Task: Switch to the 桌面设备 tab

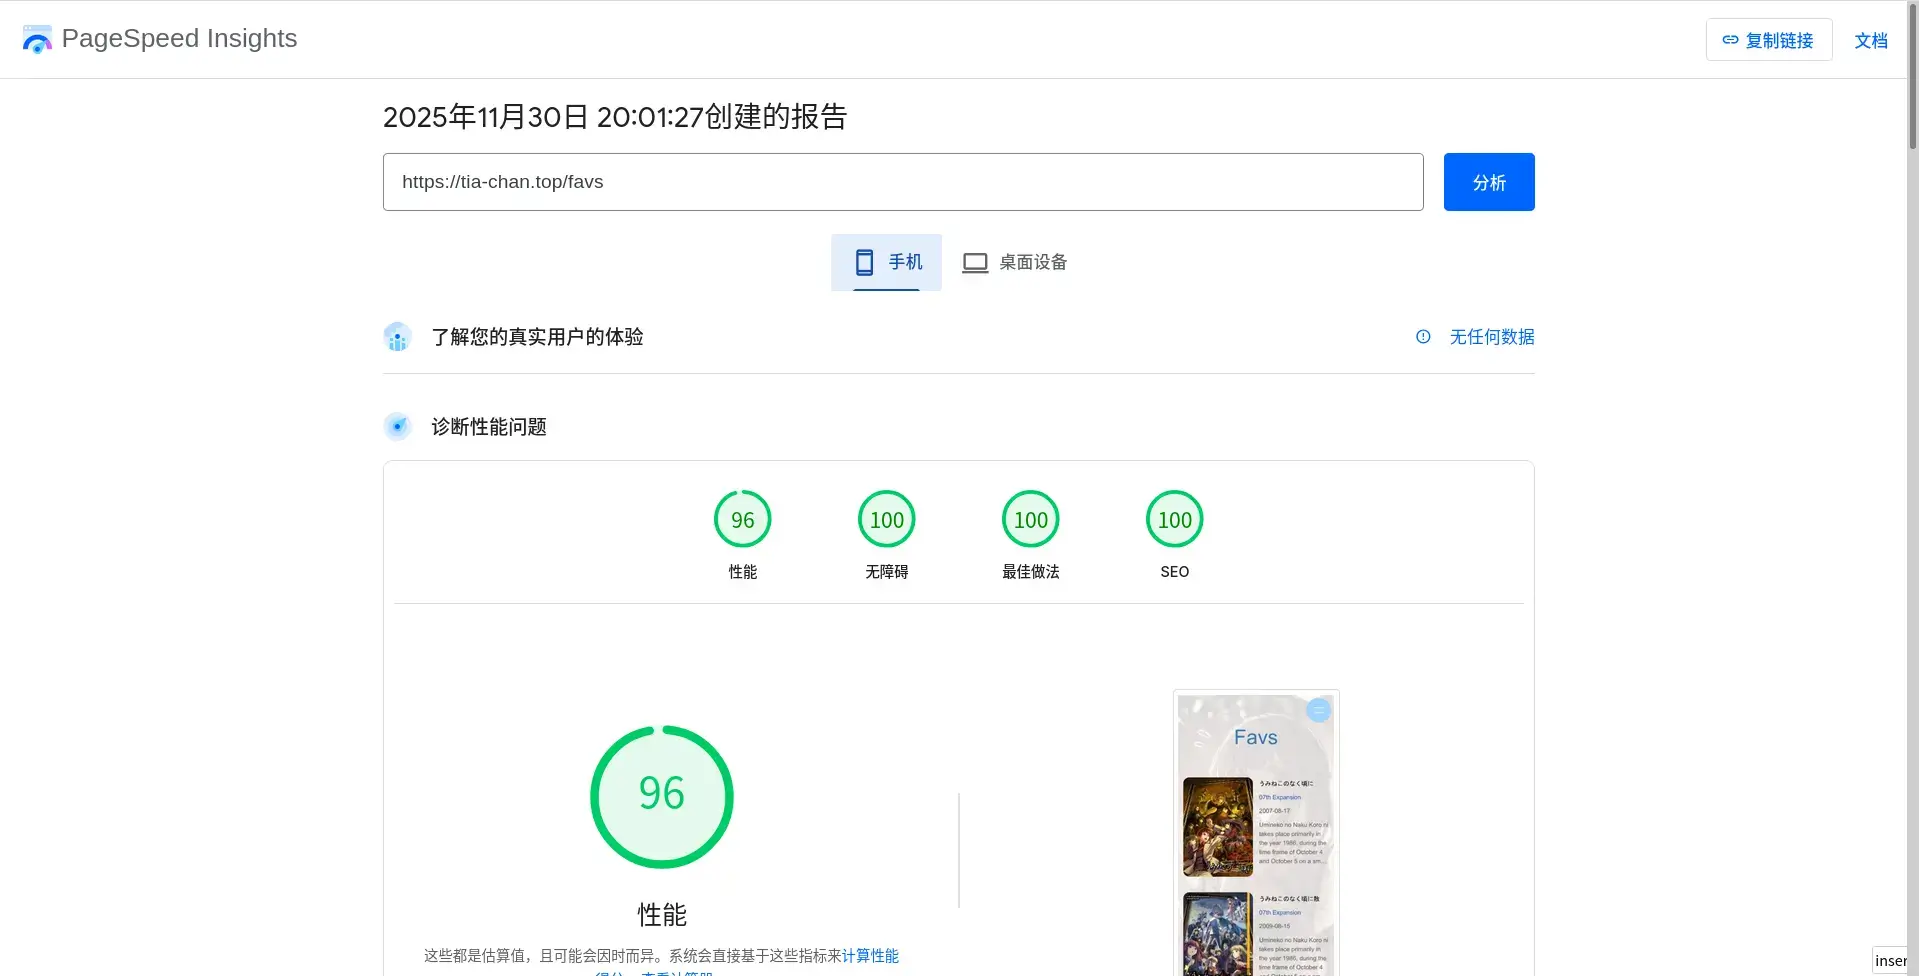Action: (1014, 262)
